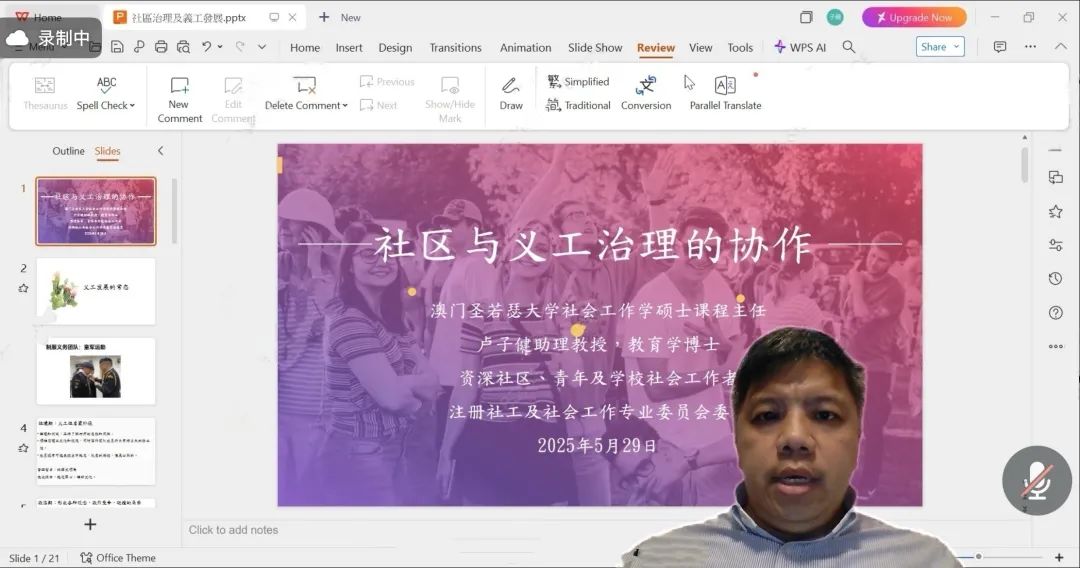Convert text to Traditional Chinese
Screen dimensions: 1080x568
578,105
